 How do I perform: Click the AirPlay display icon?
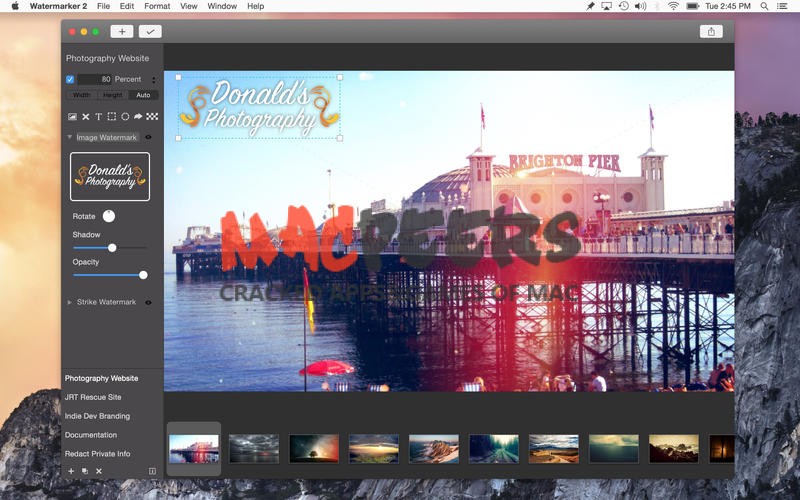pos(606,6)
